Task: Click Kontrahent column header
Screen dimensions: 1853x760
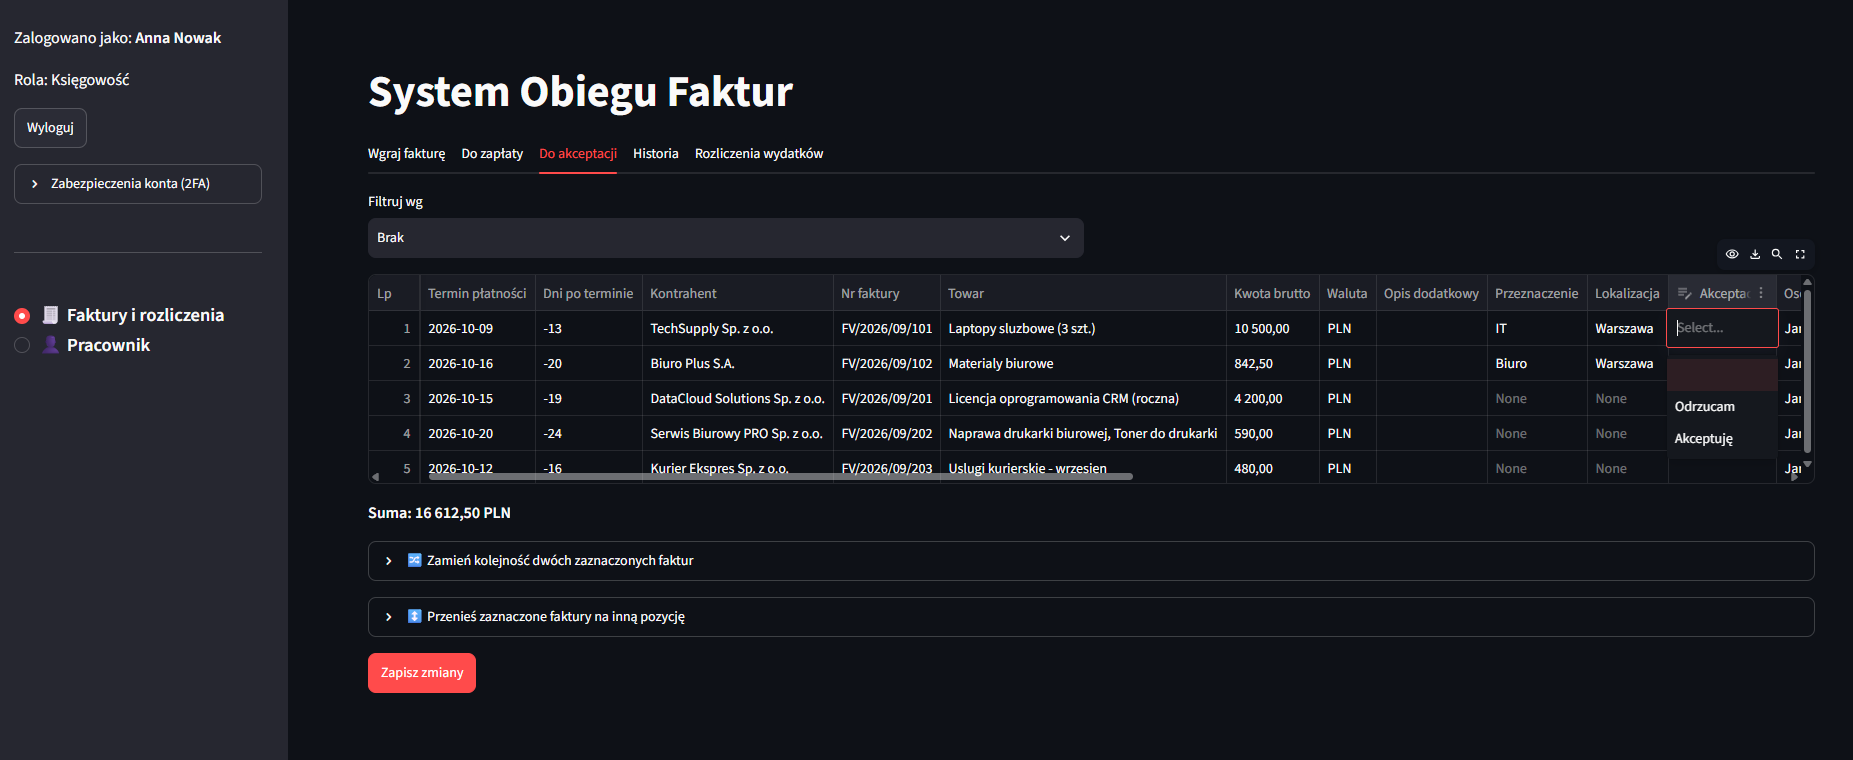Action: click(x=737, y=293)
